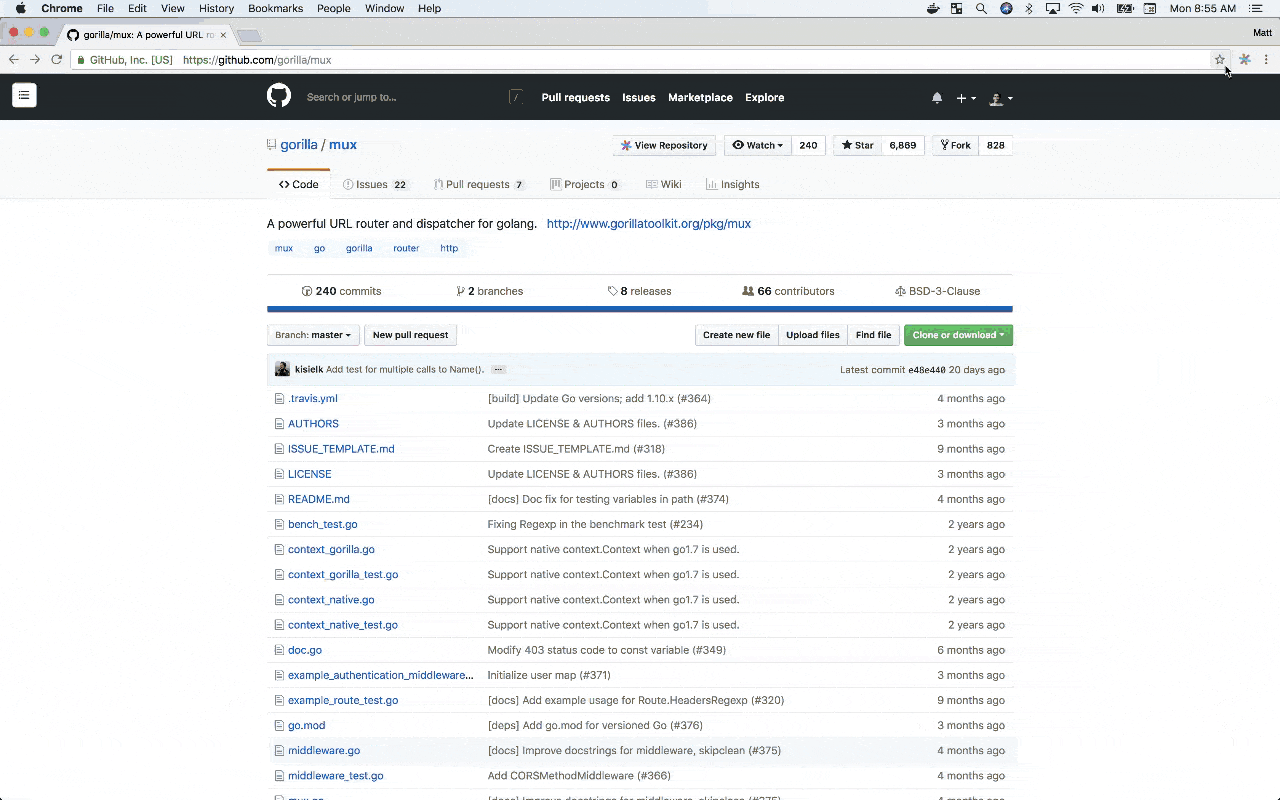Bookmark this page with the star icon
Screen dimensions: 1280x800
[x=1220, y=60]
